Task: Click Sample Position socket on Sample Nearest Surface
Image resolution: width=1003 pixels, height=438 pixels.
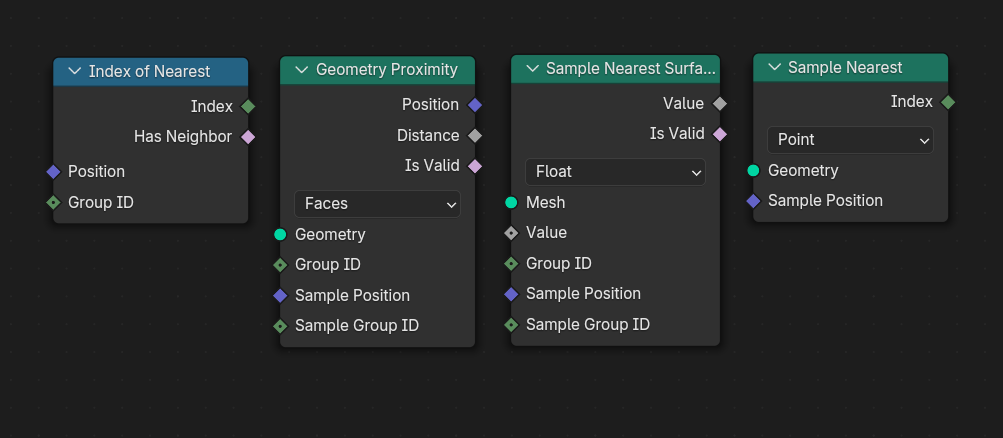Action: (511, 294)
